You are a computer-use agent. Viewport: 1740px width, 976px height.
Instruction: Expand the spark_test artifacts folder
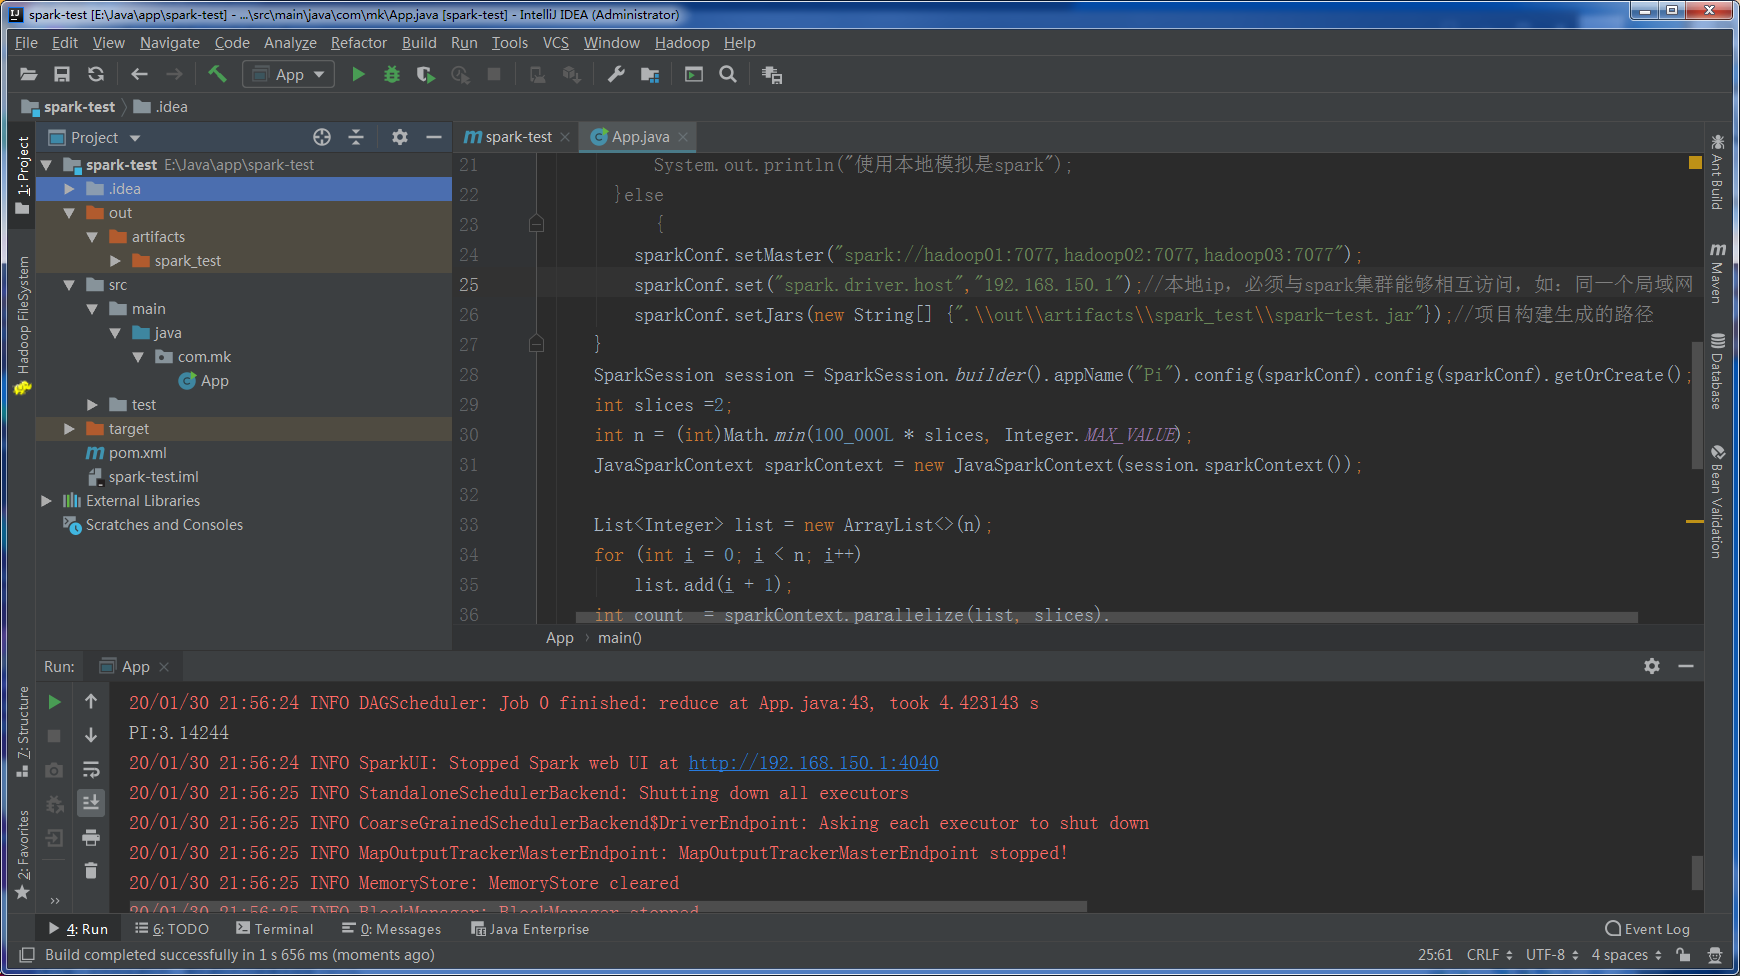pos(115,261)
